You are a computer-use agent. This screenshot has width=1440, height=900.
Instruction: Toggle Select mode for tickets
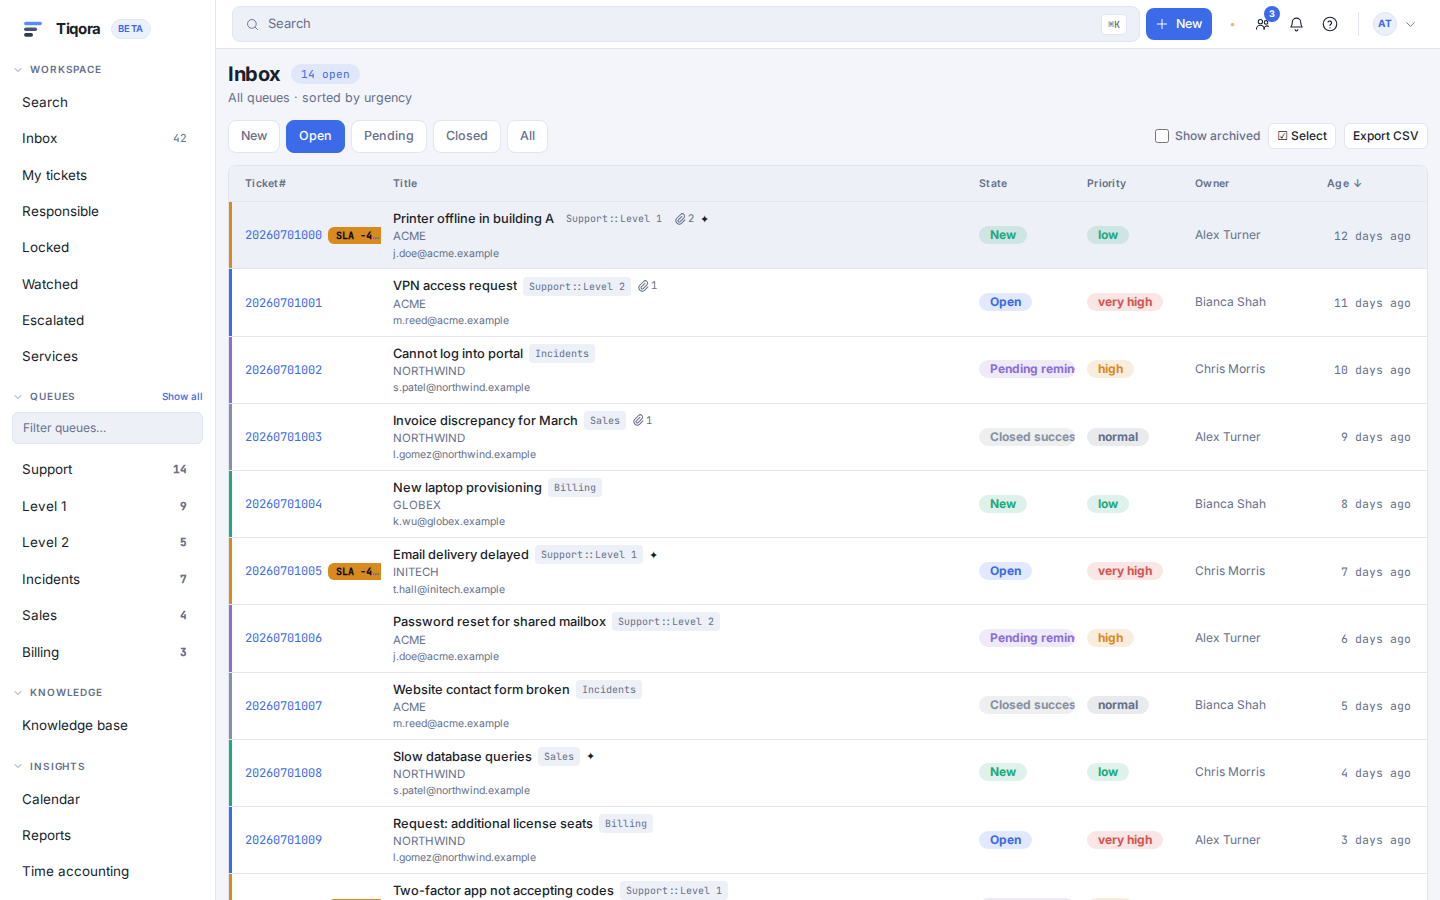pos(1302,136)
